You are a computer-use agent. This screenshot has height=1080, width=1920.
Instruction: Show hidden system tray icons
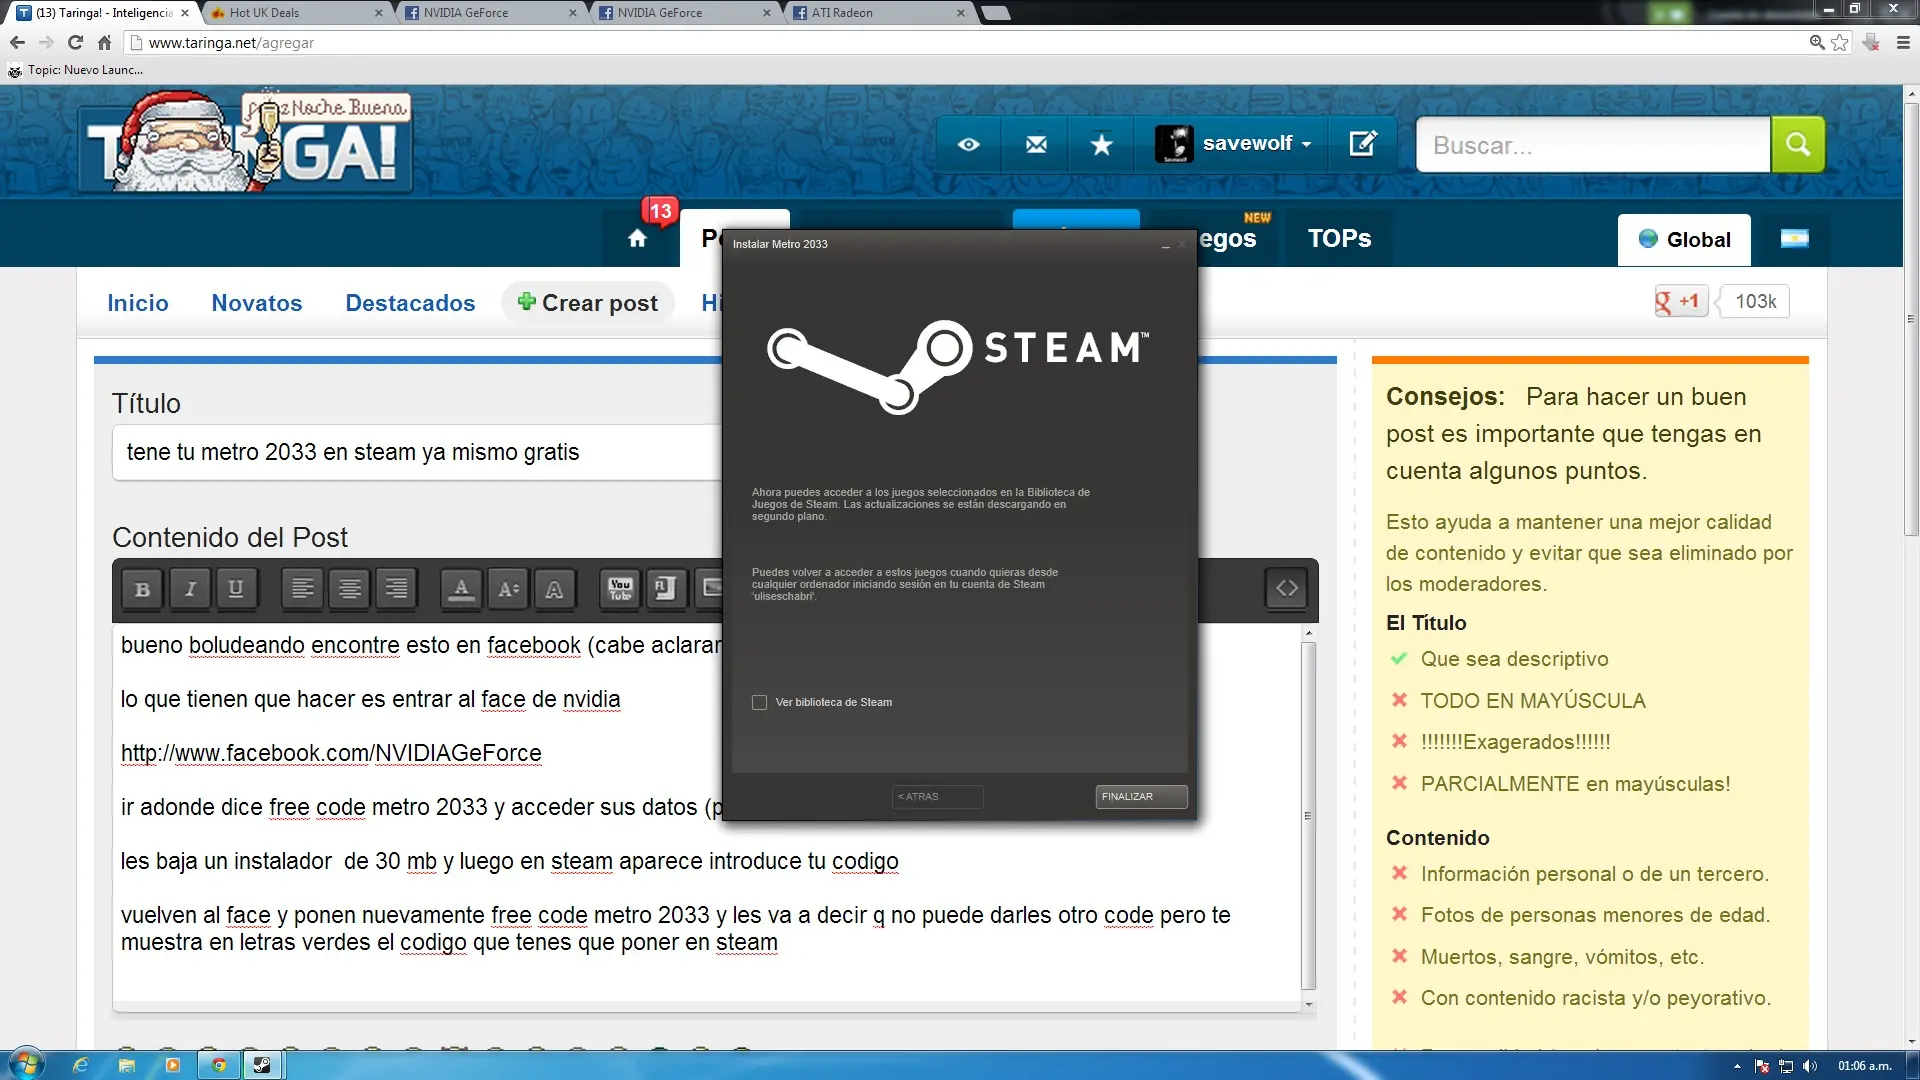tap(1737, 1066)
